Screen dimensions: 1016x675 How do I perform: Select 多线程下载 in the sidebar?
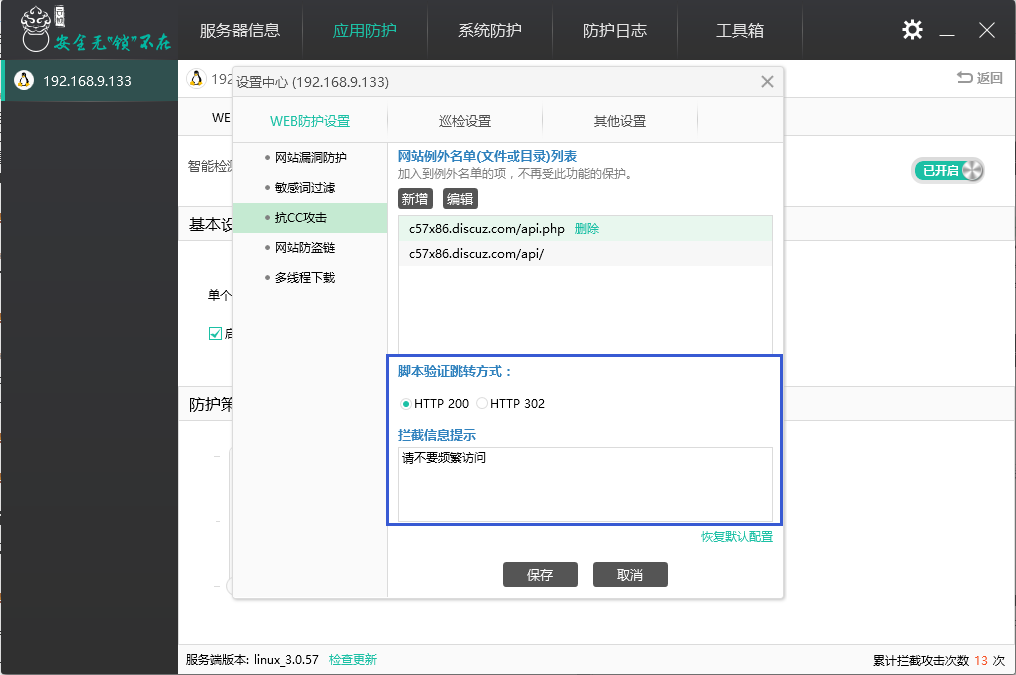(310, 278)
